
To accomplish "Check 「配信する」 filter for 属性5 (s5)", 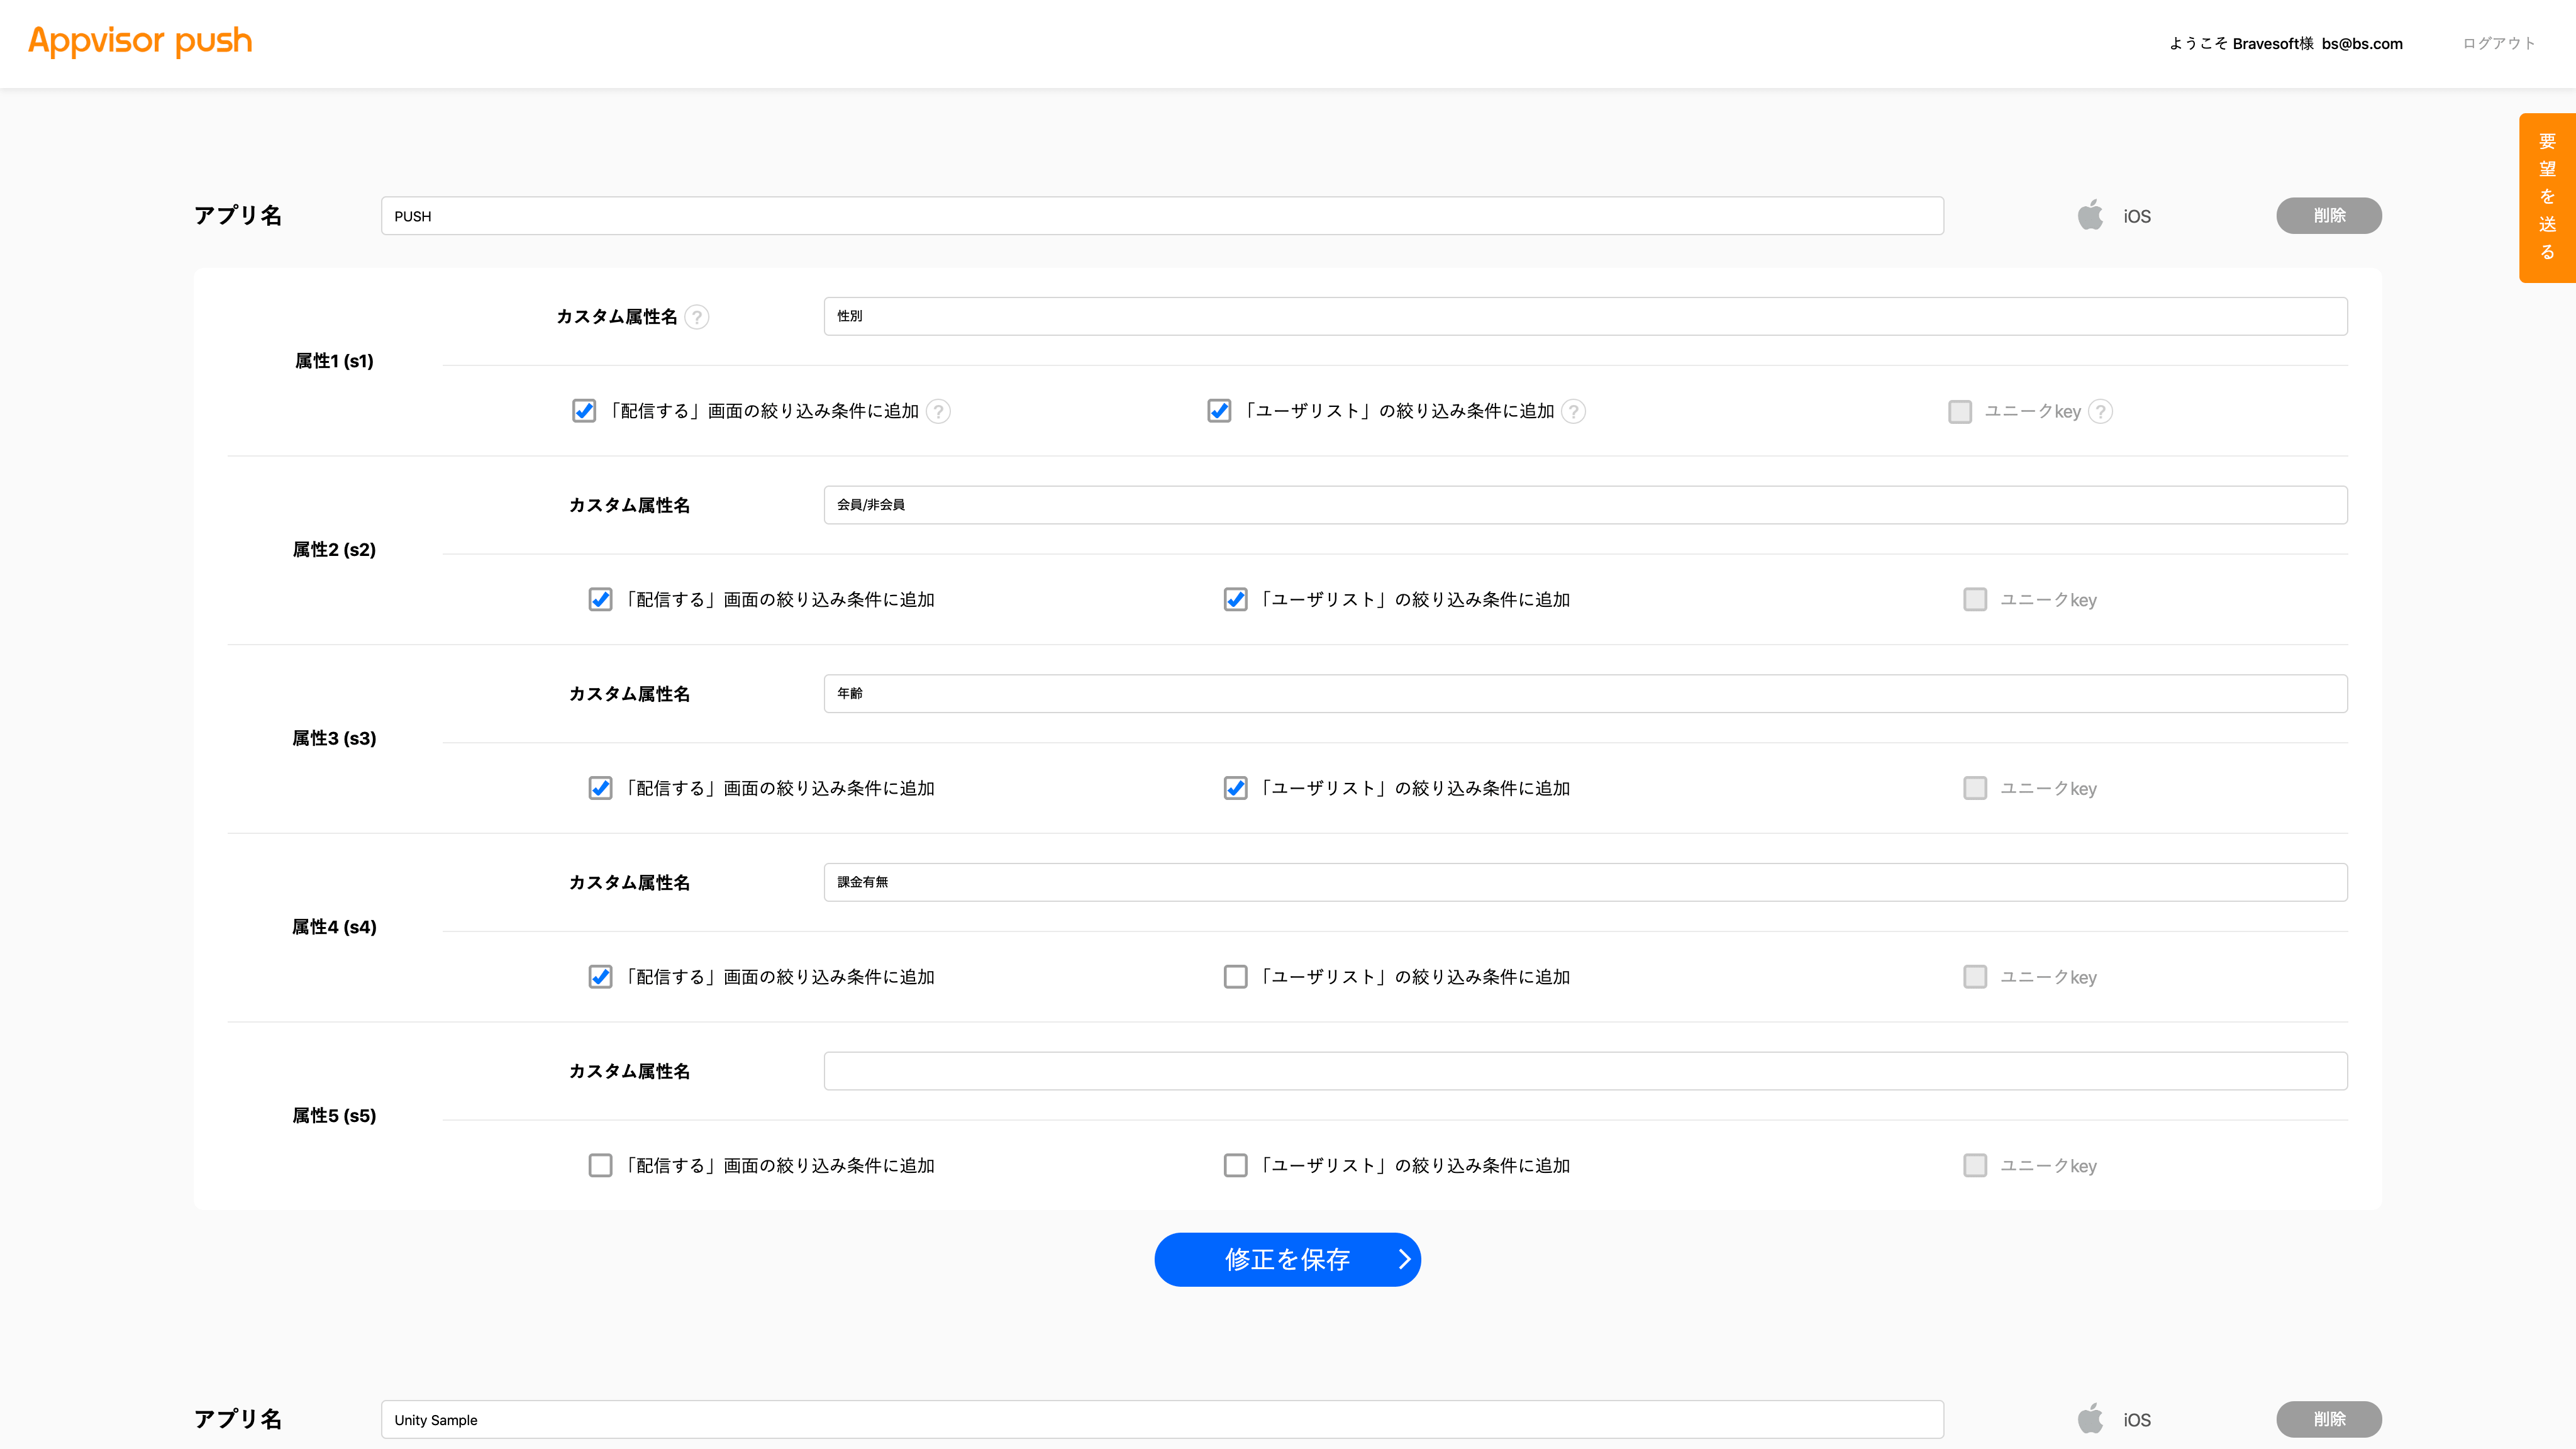I will pos(600,1165).
